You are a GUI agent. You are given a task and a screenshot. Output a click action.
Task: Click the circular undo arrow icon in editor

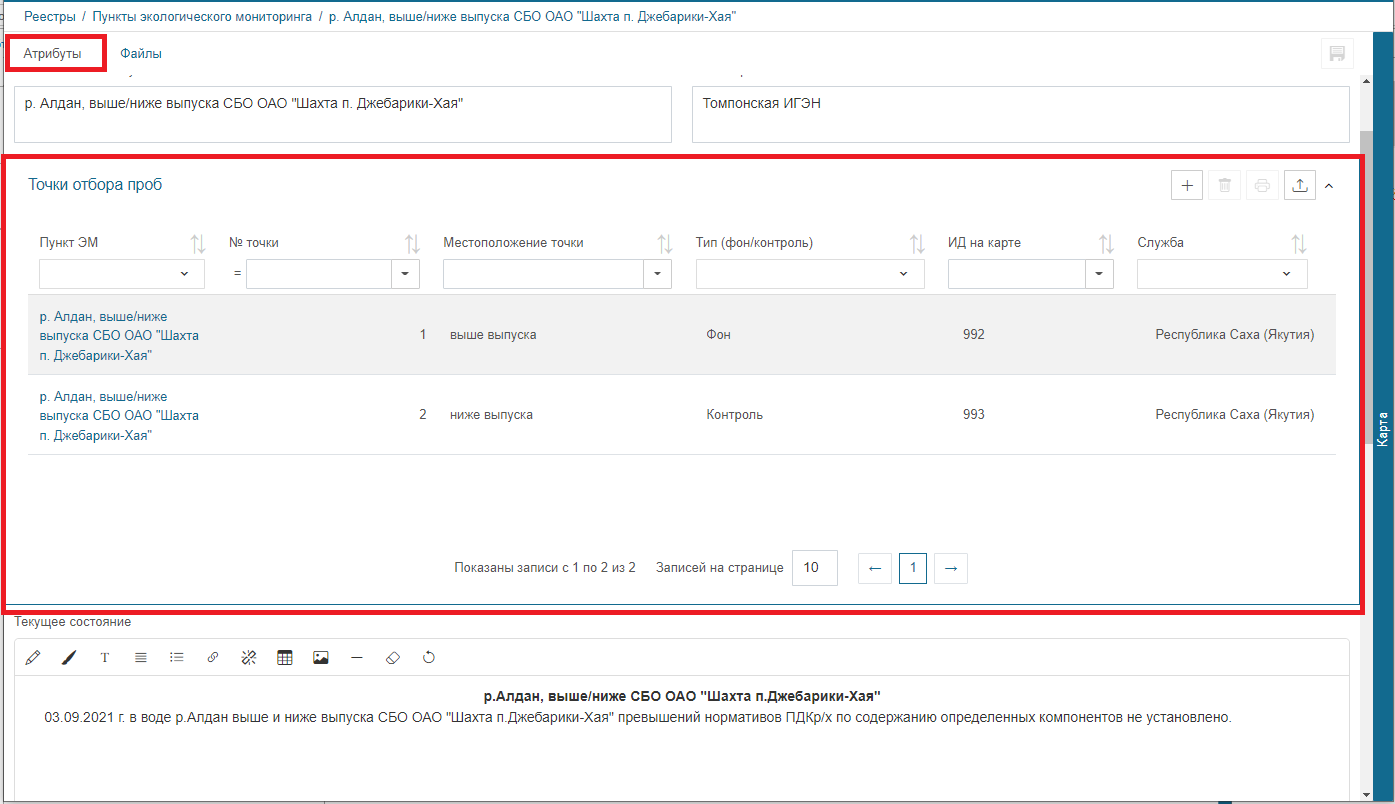pyautogui.click(x=429, y=658)
